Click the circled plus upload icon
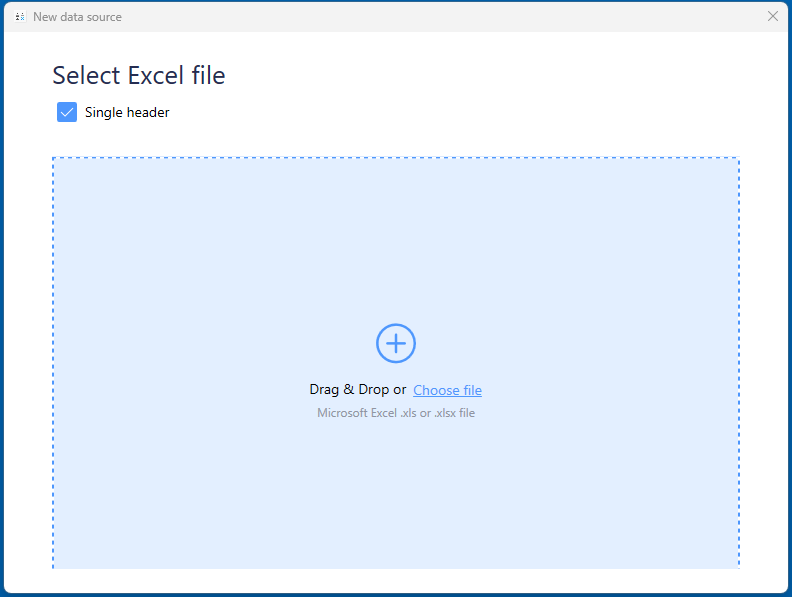Image resolution: width=792 pixels, height=597 pixels. click(x=396, y=343)
